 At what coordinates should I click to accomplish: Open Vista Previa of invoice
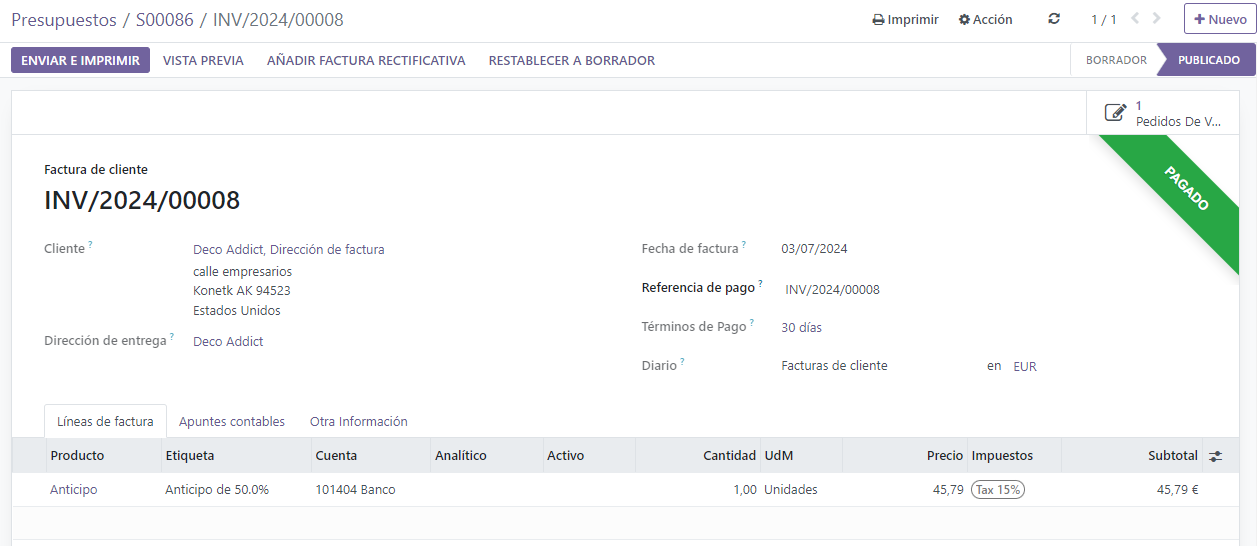pos(203,60)
